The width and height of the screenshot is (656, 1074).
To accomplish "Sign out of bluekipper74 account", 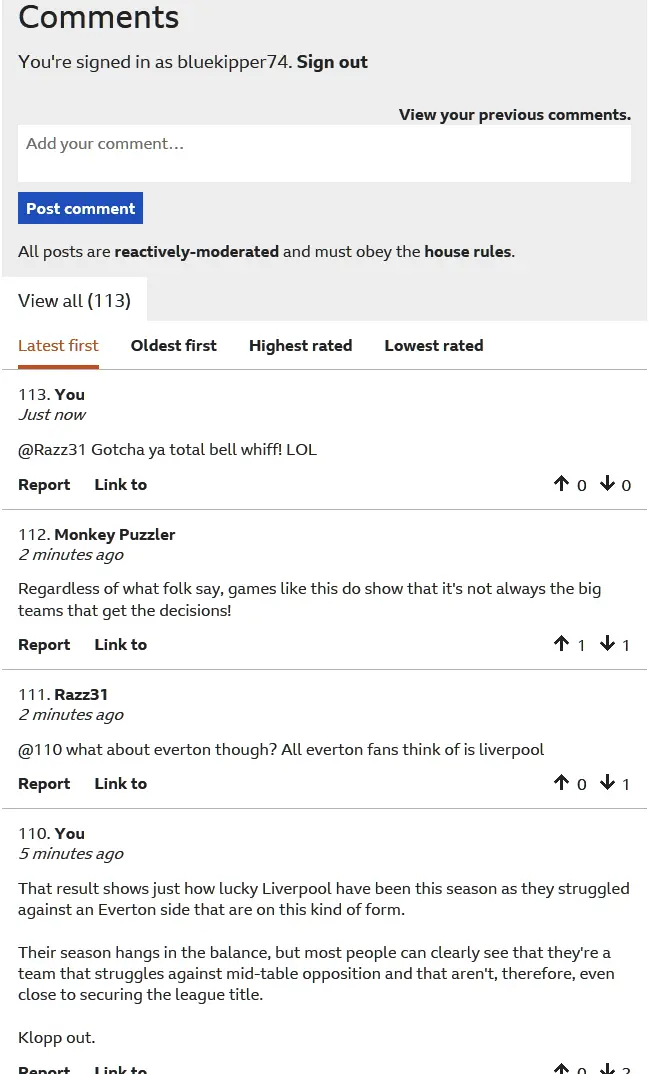I will pos(332,62).
